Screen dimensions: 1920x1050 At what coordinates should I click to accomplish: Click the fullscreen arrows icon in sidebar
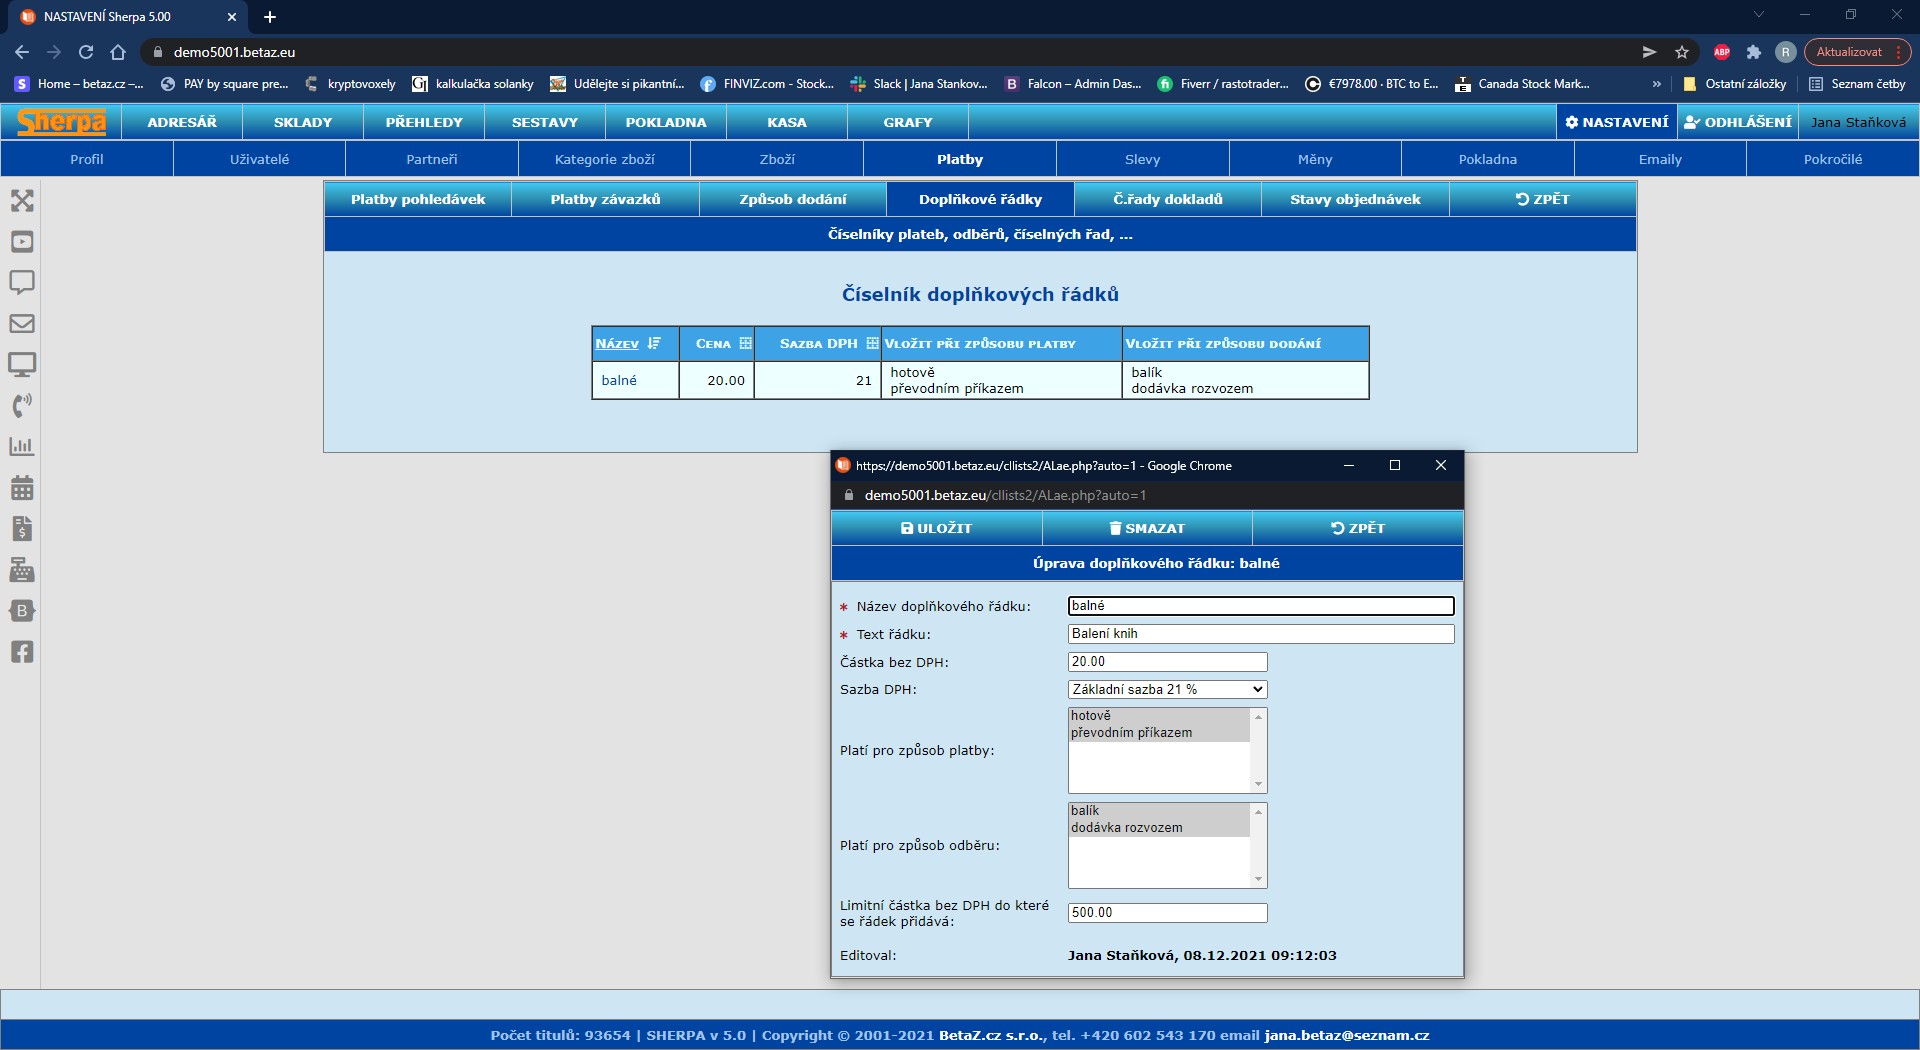coord(22,201)
